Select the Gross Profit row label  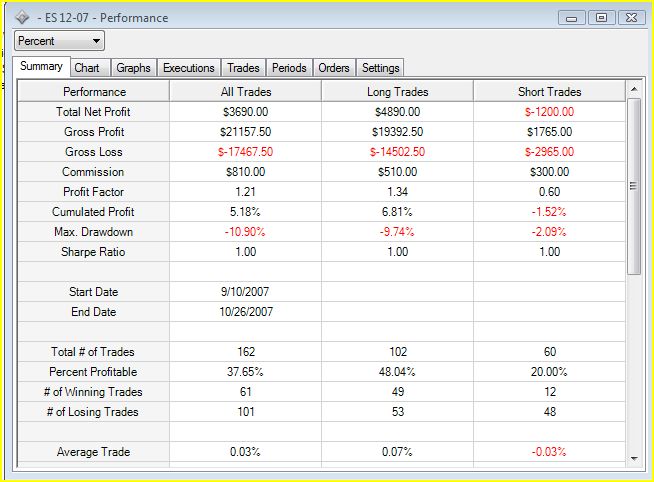point(94,132)
